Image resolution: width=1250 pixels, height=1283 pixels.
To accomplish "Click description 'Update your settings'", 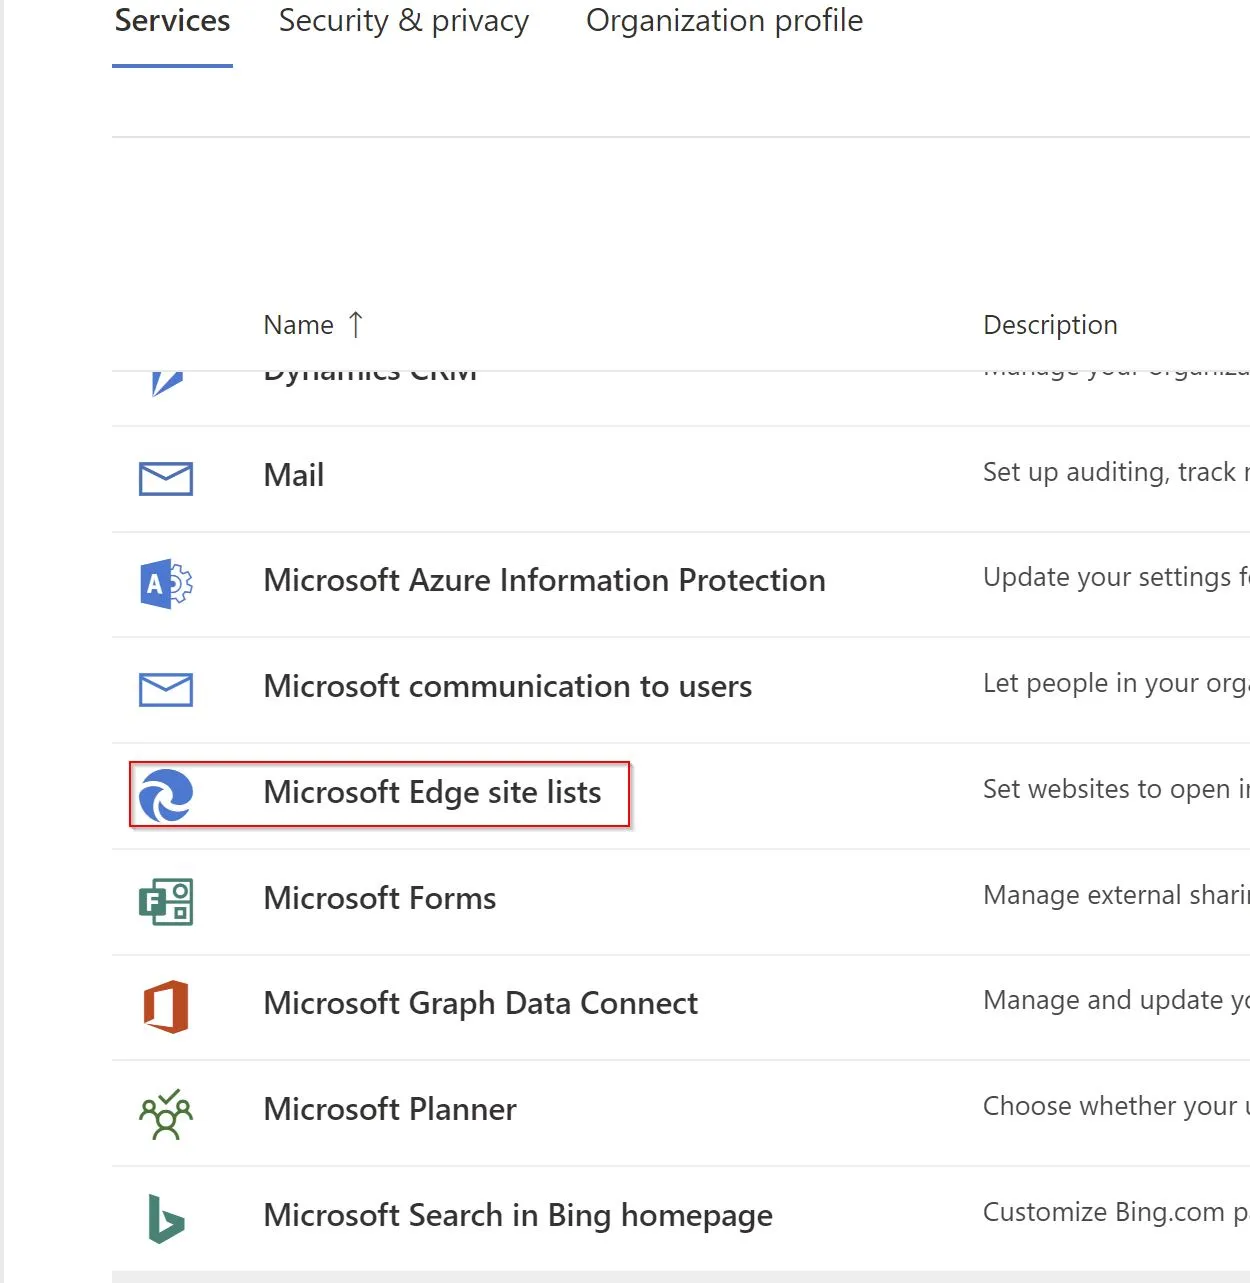I will 1116,577.
